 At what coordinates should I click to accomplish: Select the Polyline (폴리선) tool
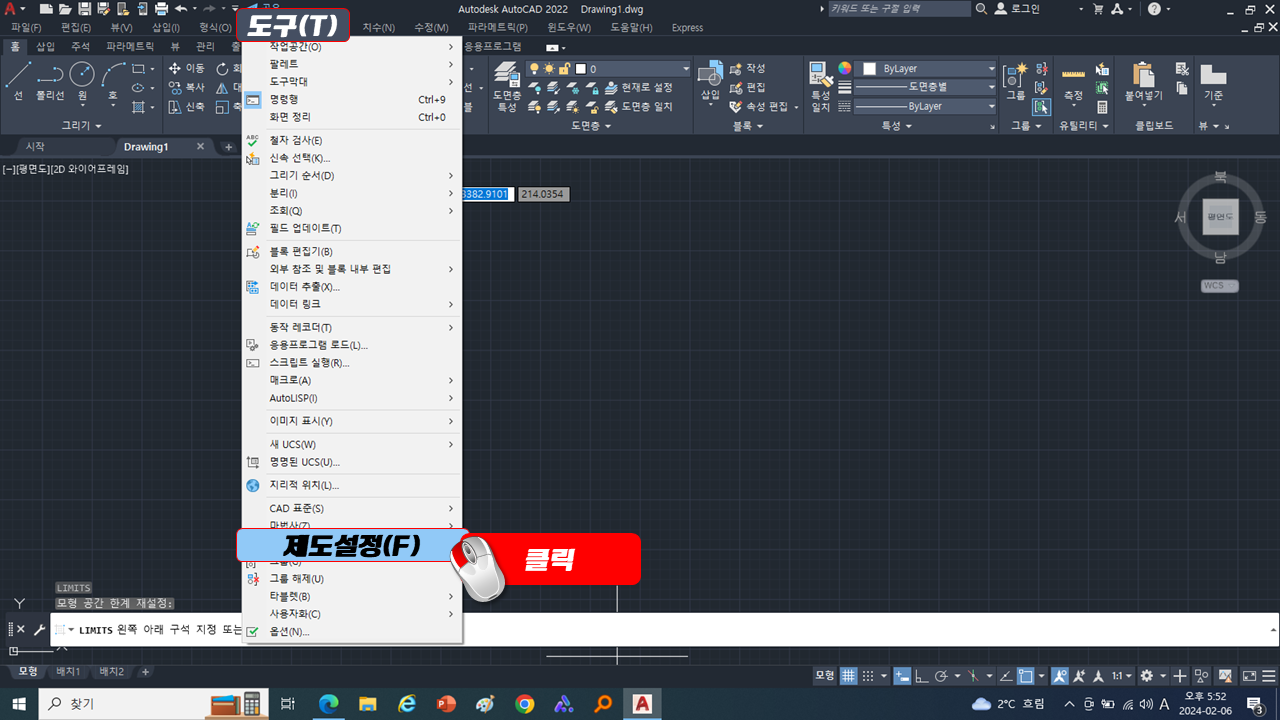(x=50, y=80)
